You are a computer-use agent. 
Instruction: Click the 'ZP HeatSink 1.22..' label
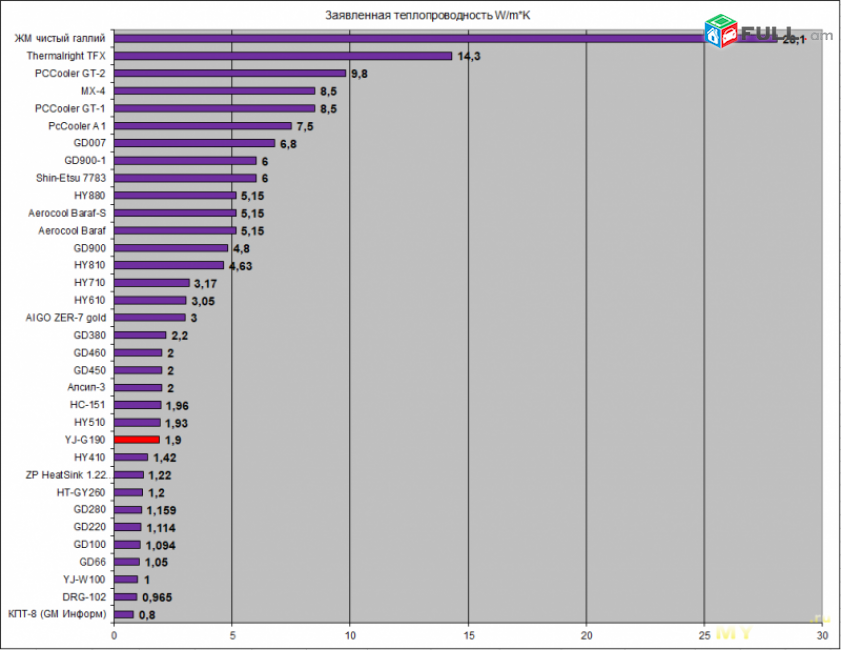tap(68, 475)
